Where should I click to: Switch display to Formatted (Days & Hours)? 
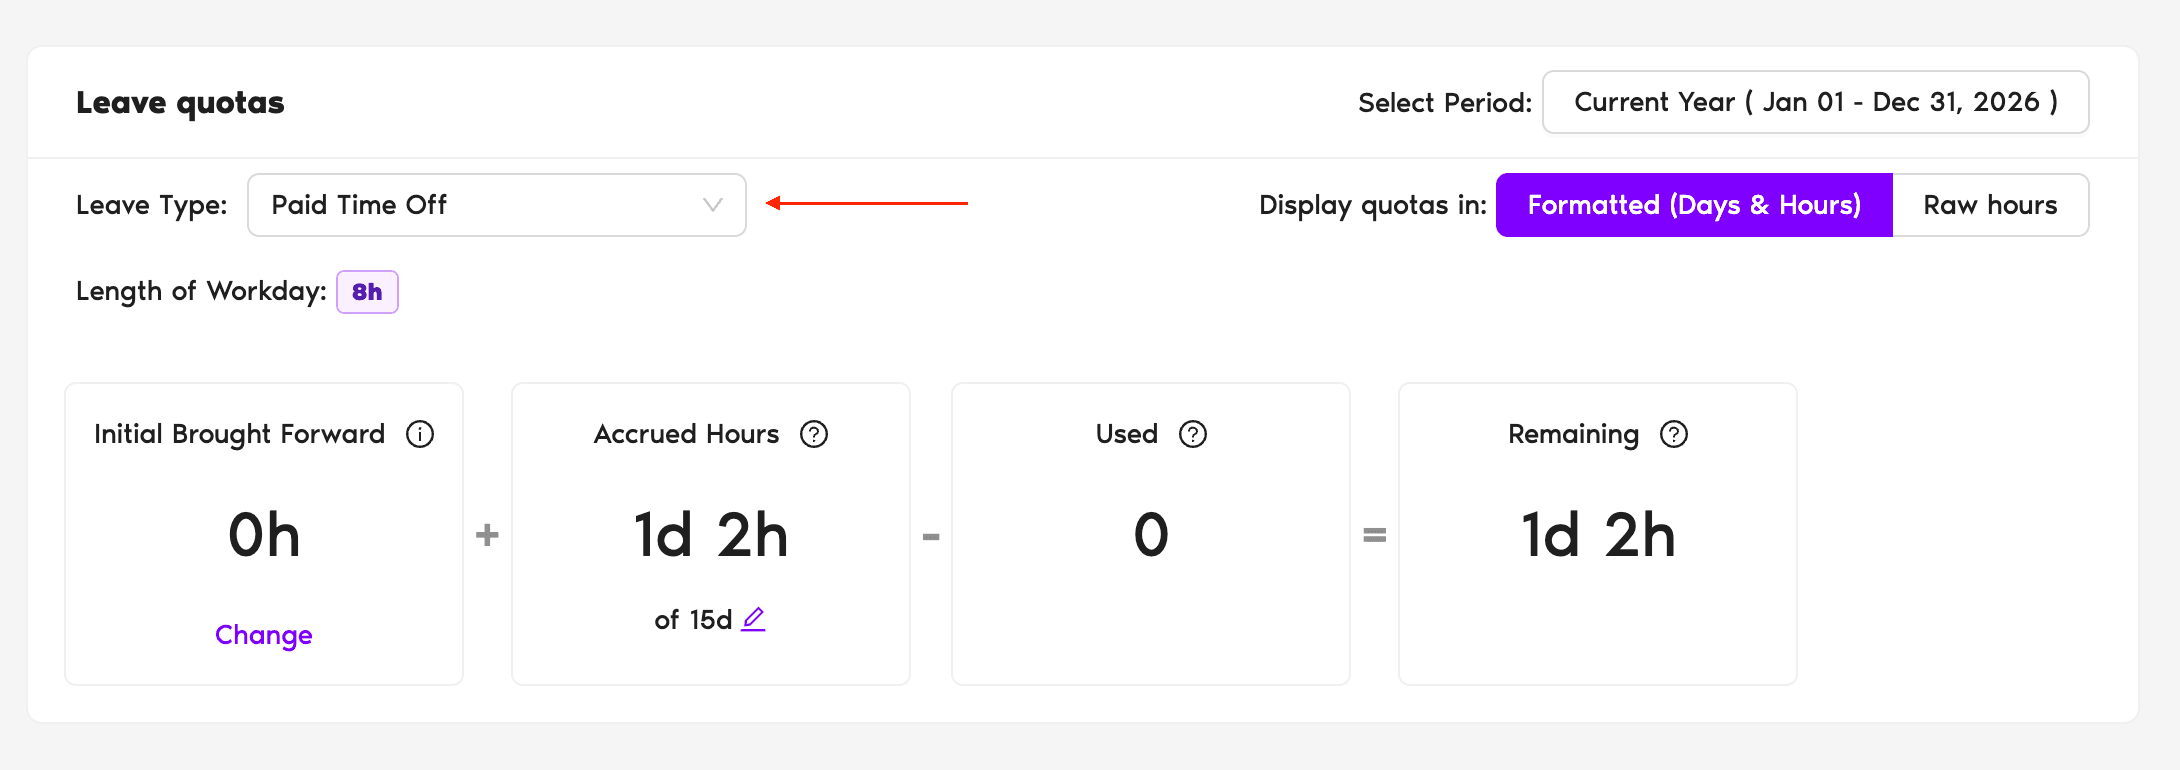pyautogui.click(x=1694, y=205)
